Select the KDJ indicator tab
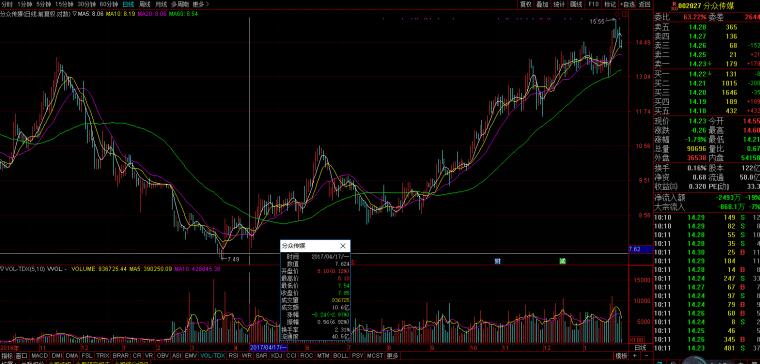 pyautogui.click(x=276, y=356)
